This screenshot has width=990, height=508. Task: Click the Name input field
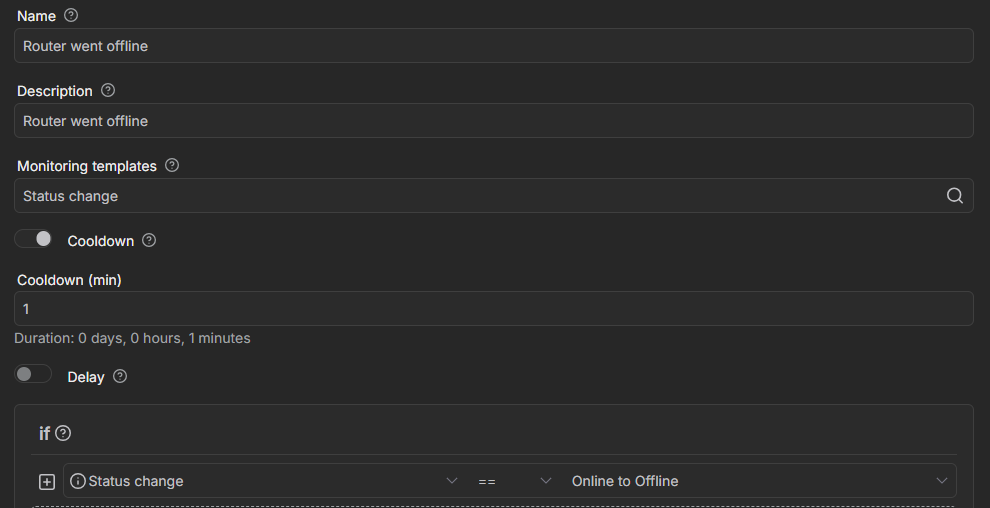(x=494, y=46)
